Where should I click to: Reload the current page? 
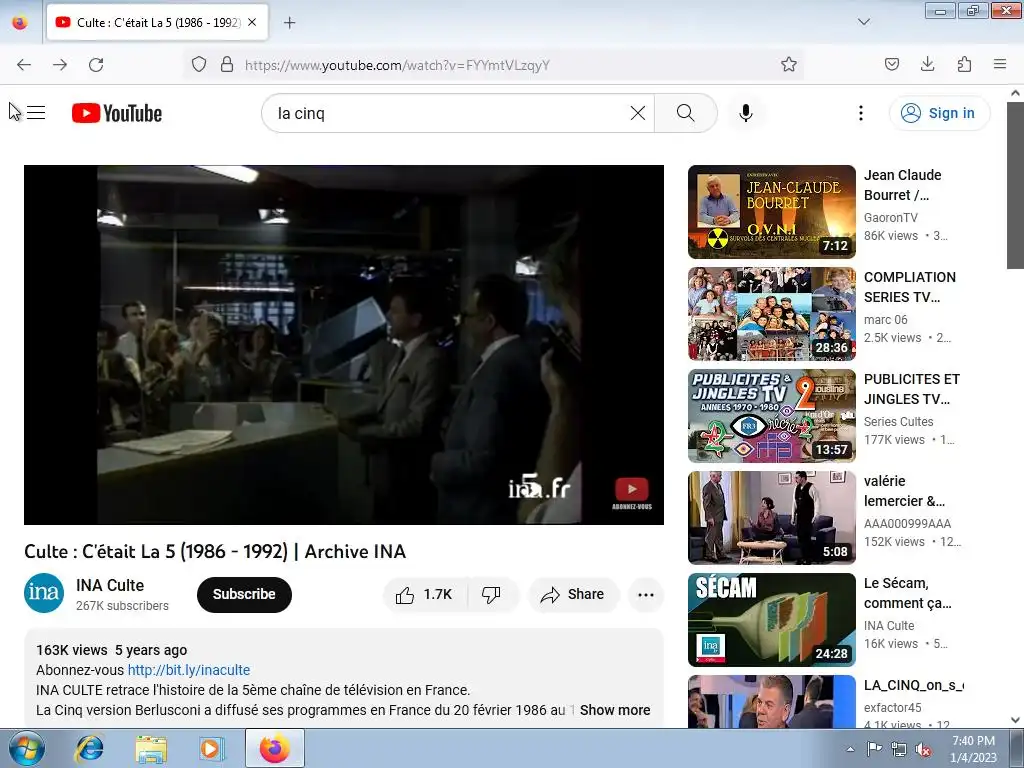[96, 65]
